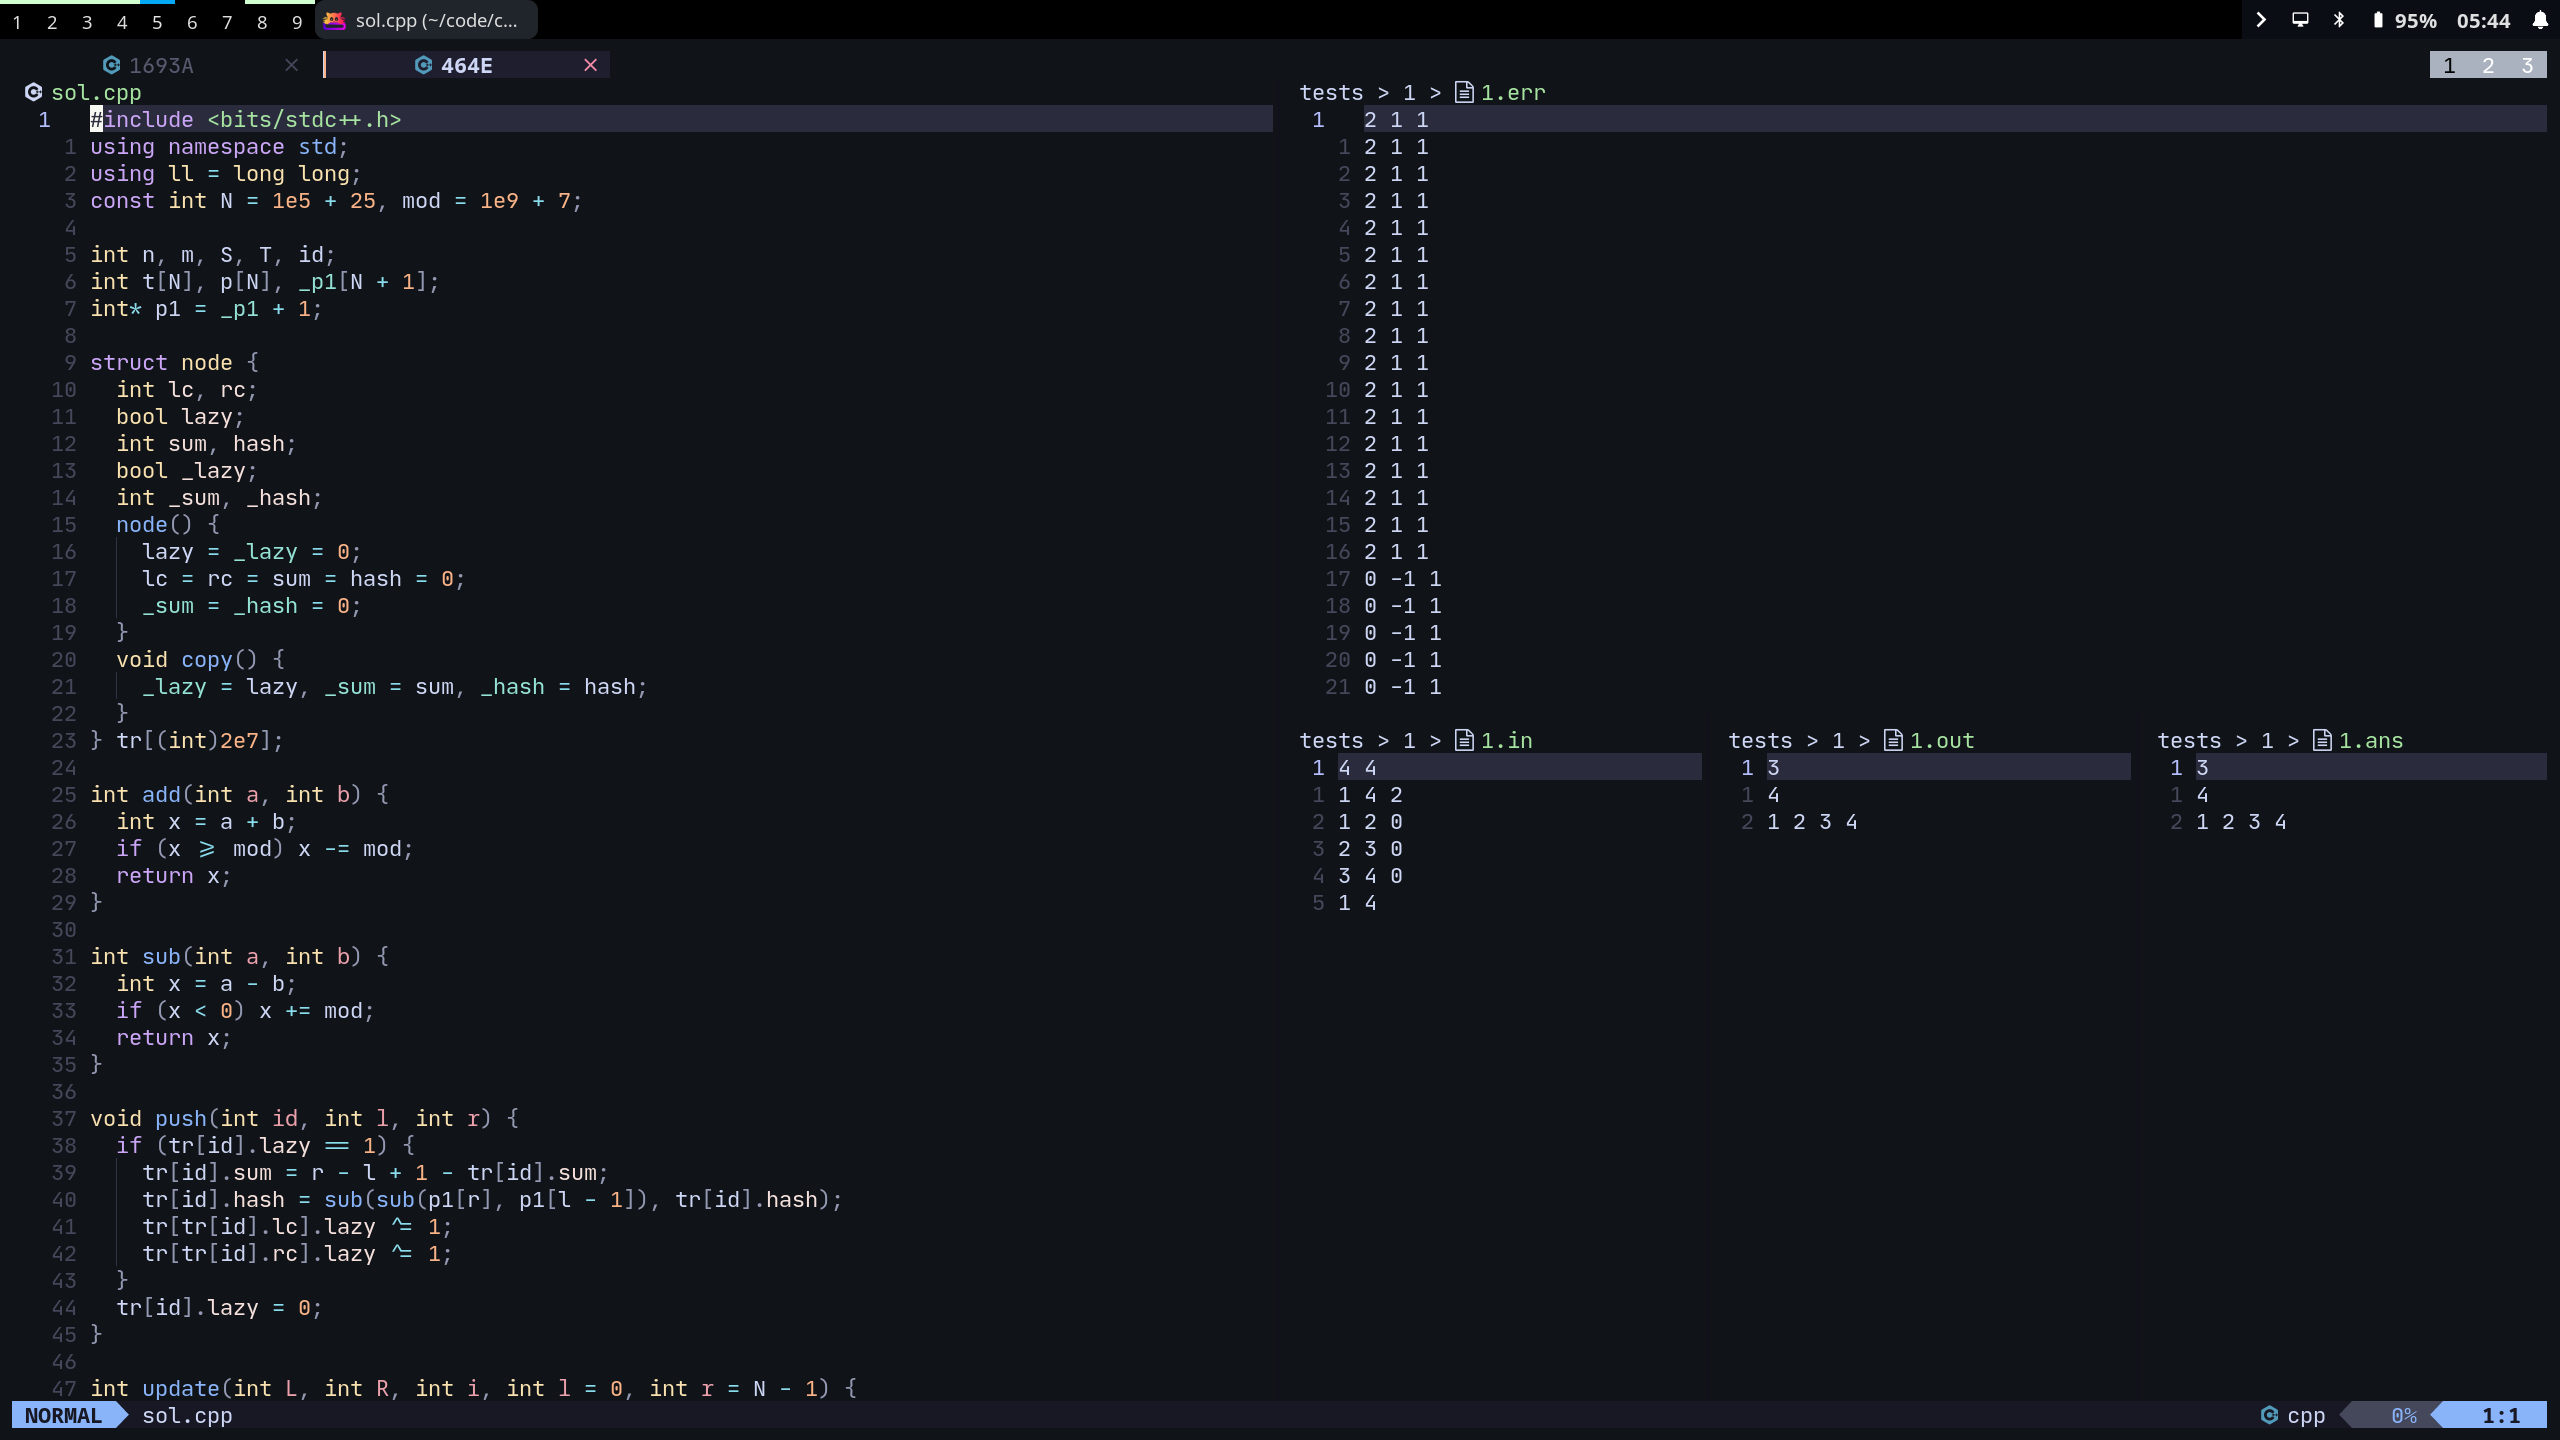Open the notification bell in the system tray
The height and width of the screenshot is (1440, 2560).
click(x=2541, y=20)
